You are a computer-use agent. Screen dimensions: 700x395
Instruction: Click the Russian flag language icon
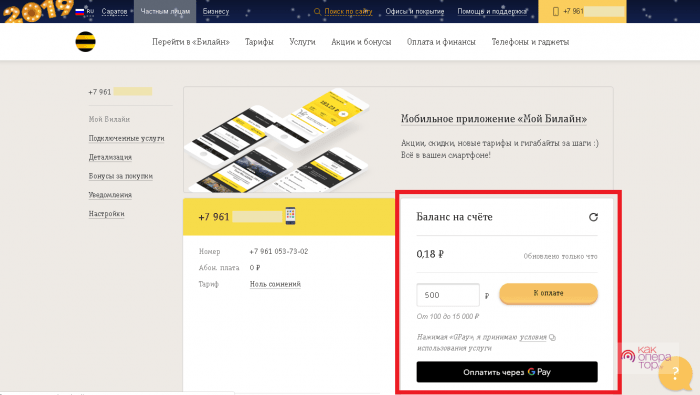[79, 12]
